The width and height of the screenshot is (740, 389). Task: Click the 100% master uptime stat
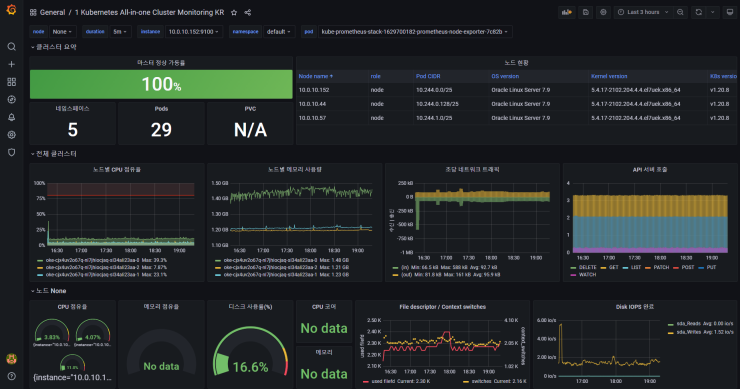click(161, 85)
